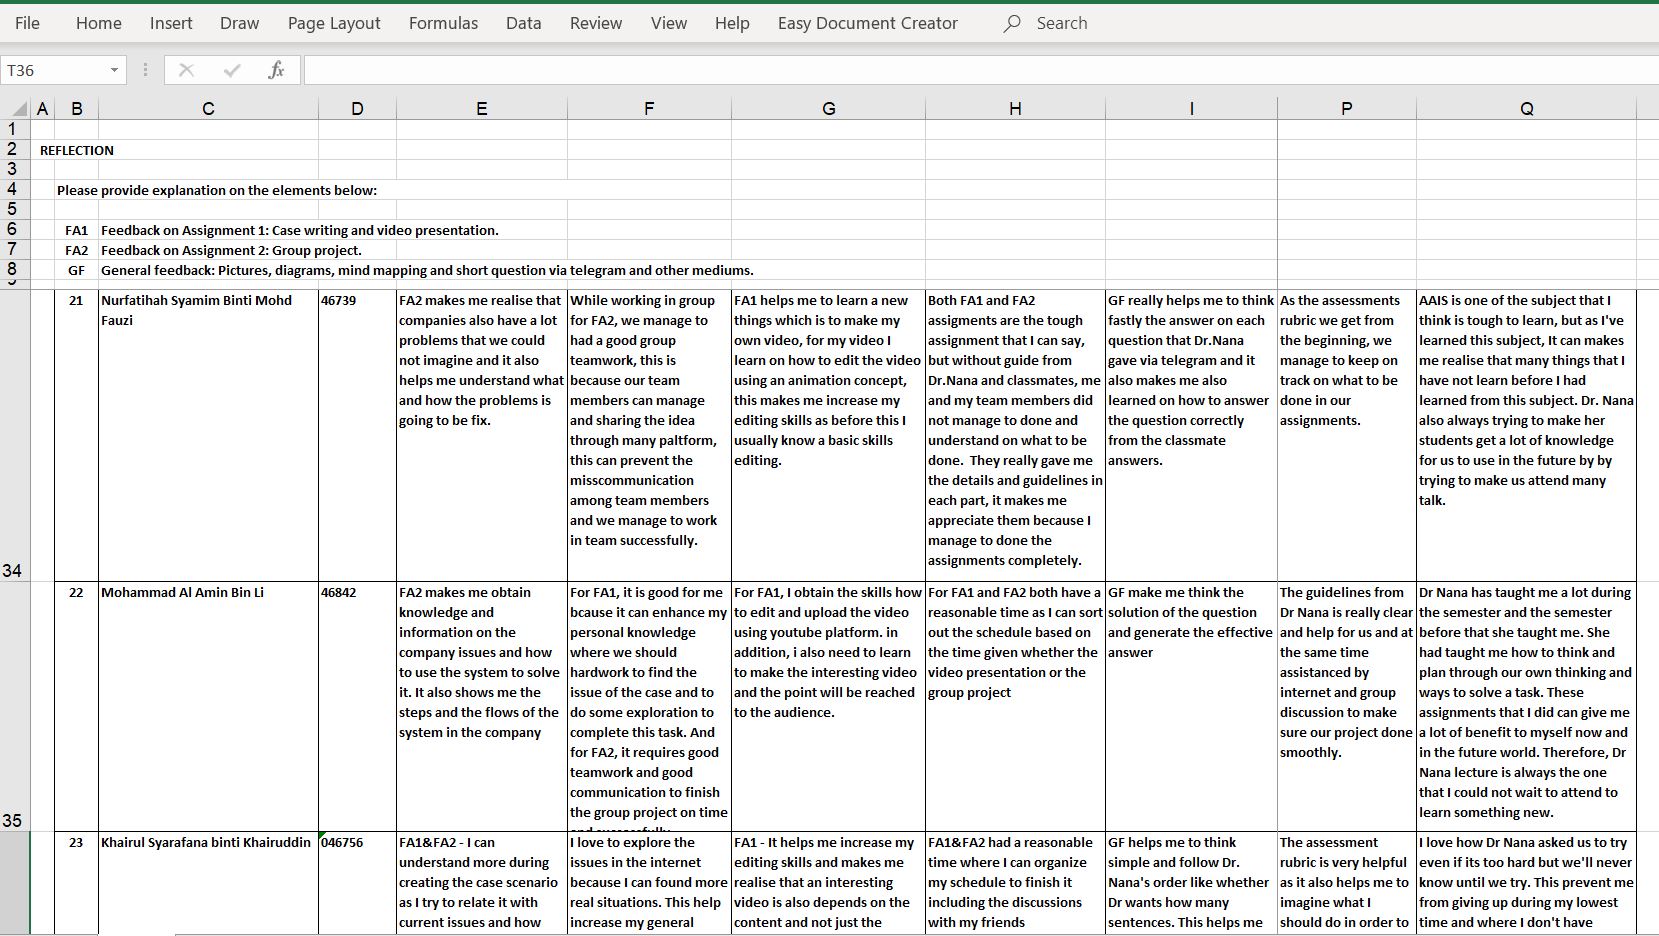Click the REFLECTION title cell
The image size is (1659, 936).
[x=77, y=150]
